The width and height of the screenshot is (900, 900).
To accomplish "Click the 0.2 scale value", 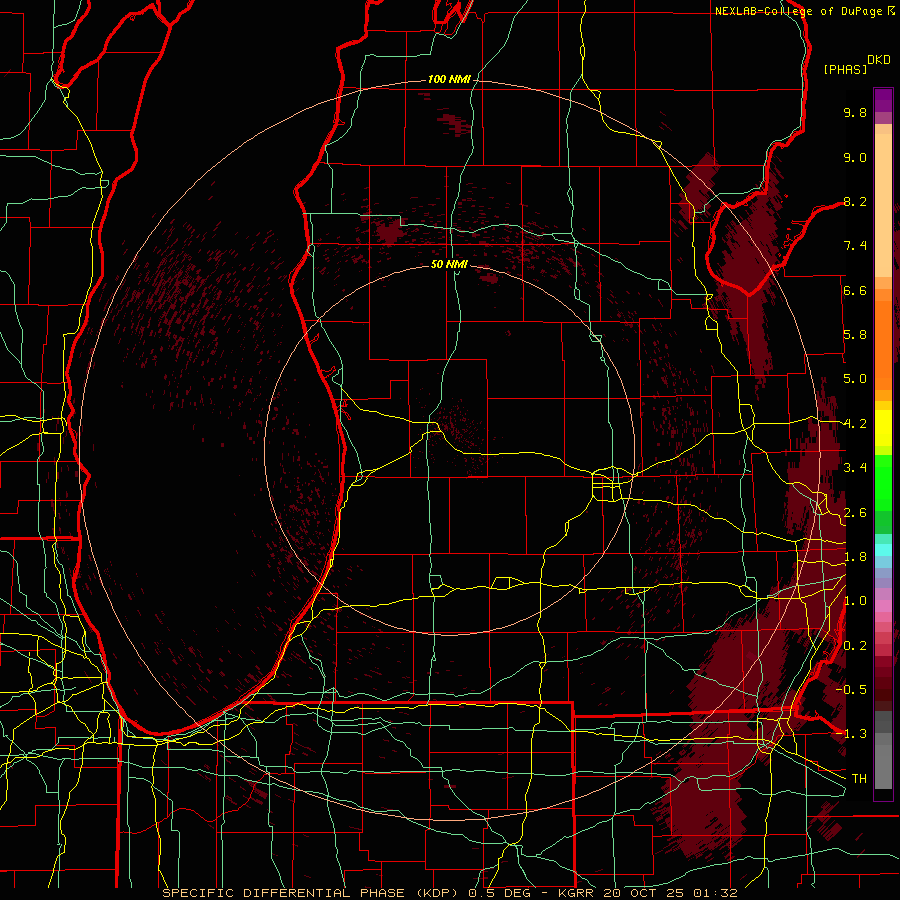I will click(x=855, y=646).
